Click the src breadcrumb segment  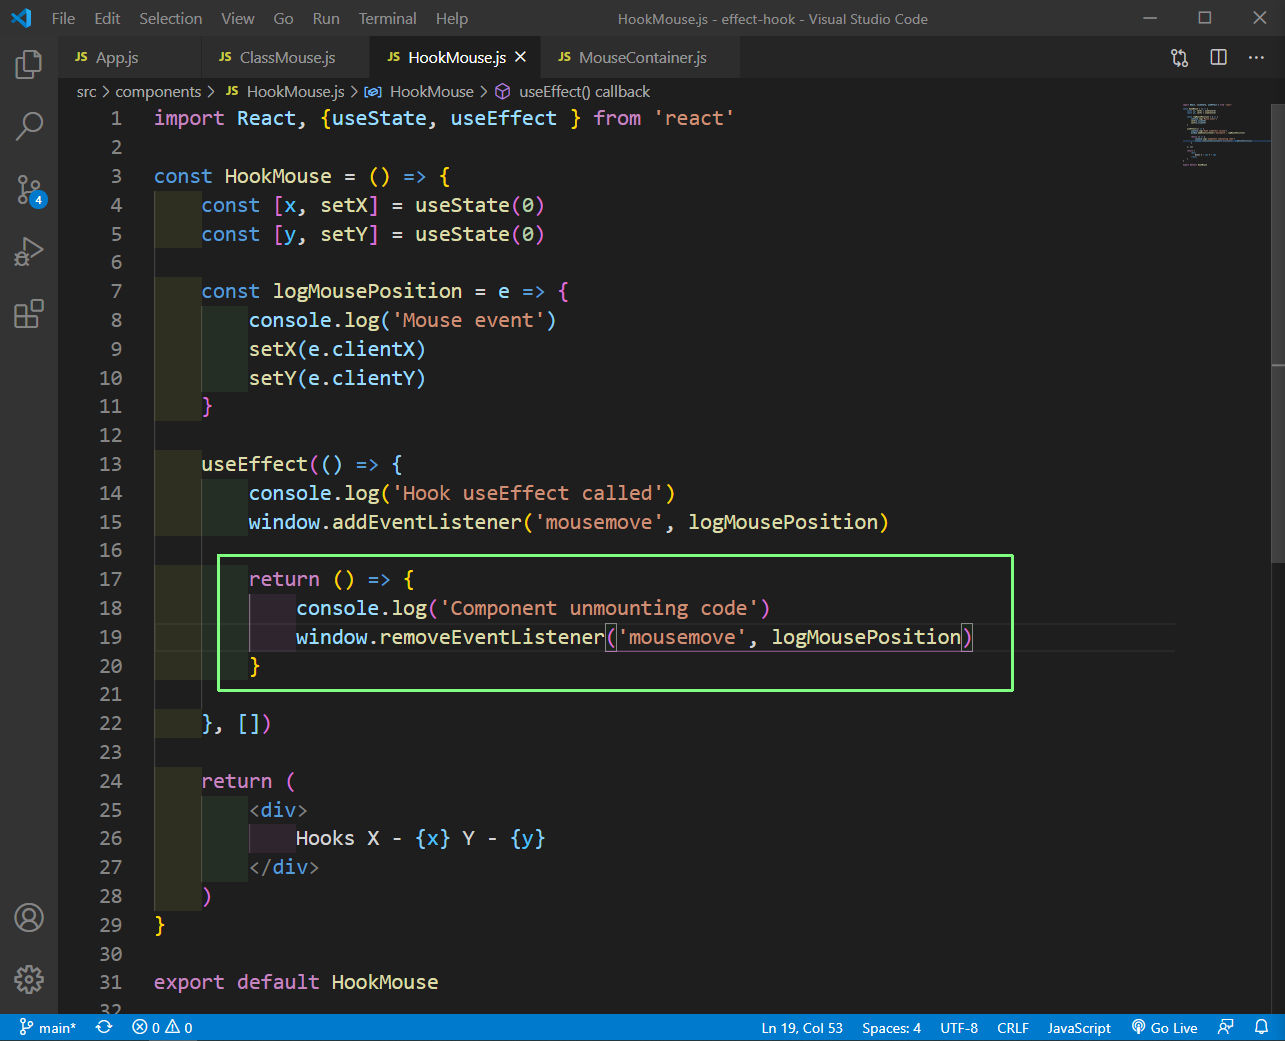coord(87,91)
